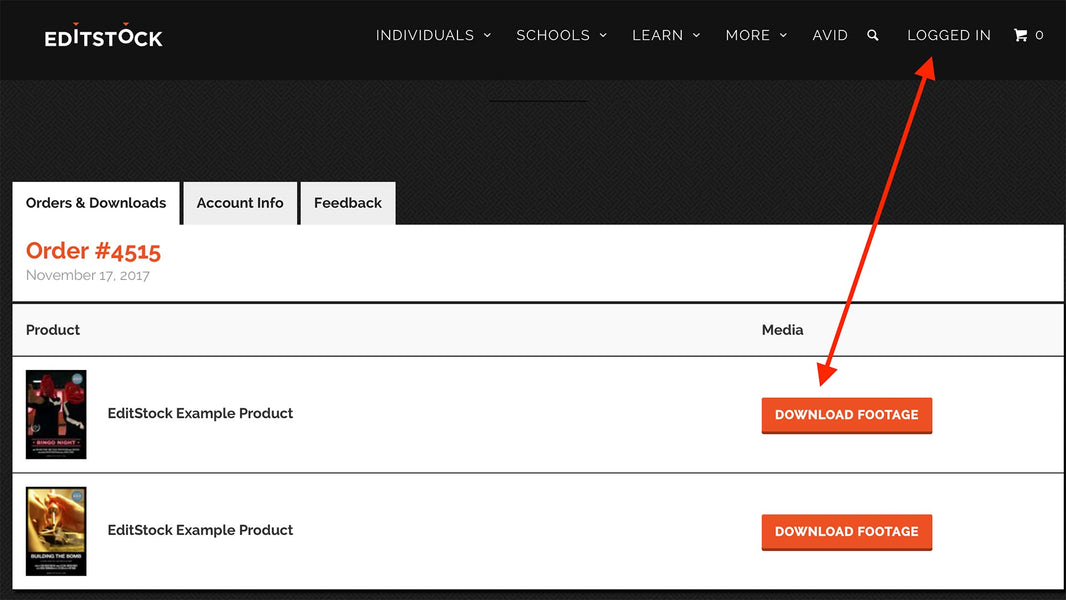Download footage for the second product

pyautogui.click(x=846, y=532)
